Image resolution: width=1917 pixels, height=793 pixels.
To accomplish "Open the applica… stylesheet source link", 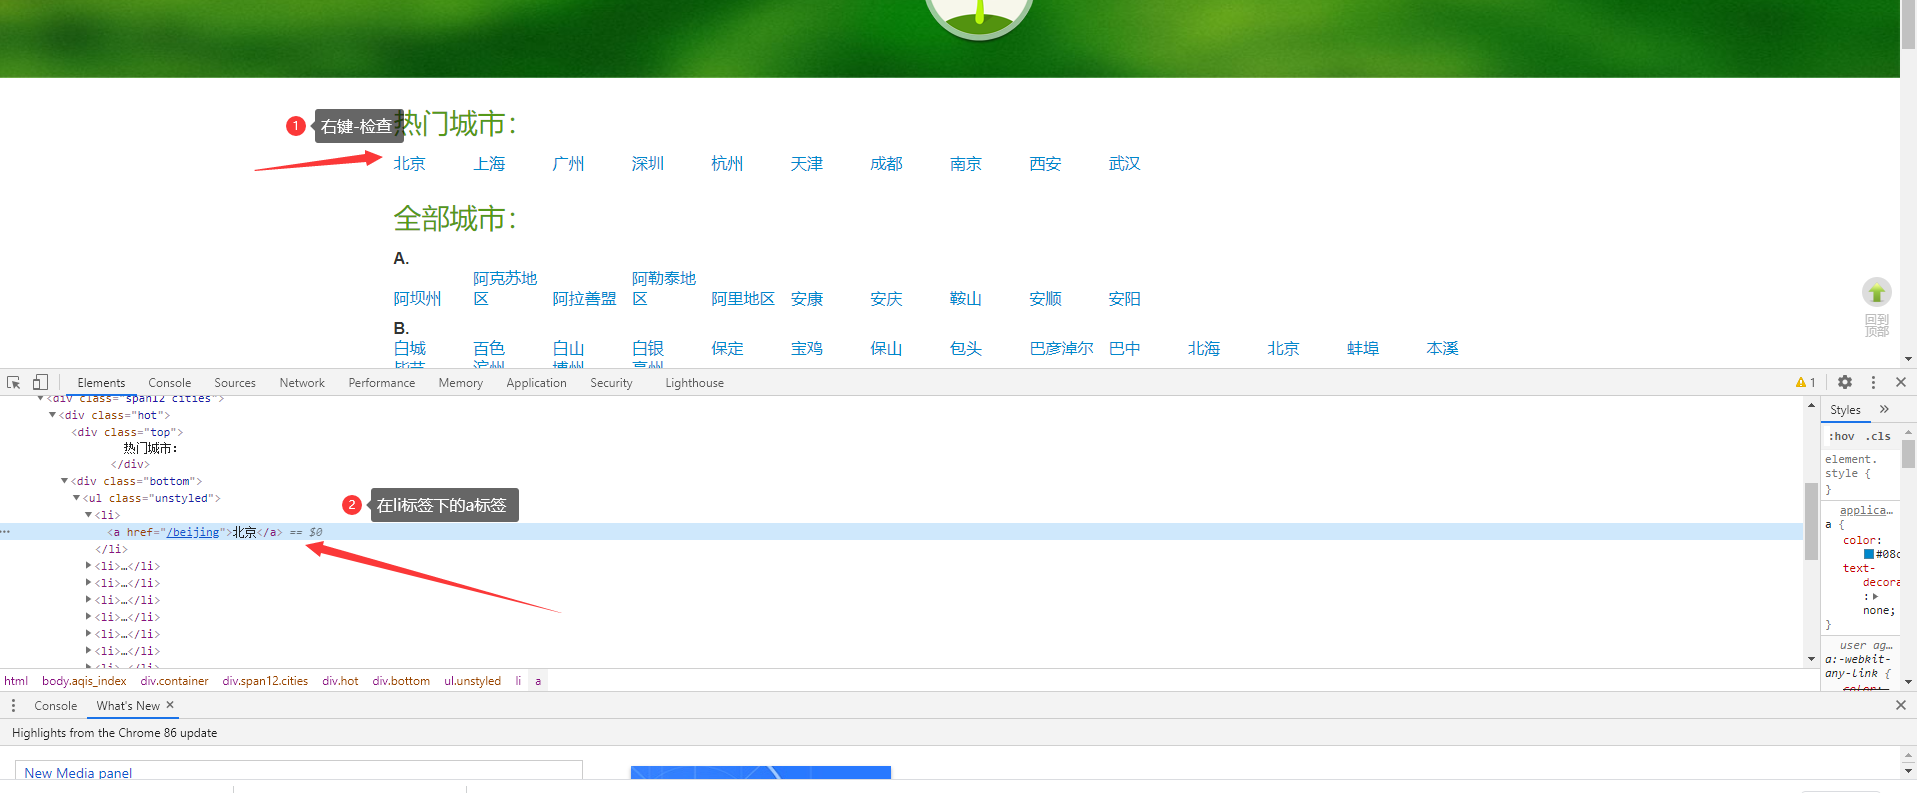I will coord(1866,510).
